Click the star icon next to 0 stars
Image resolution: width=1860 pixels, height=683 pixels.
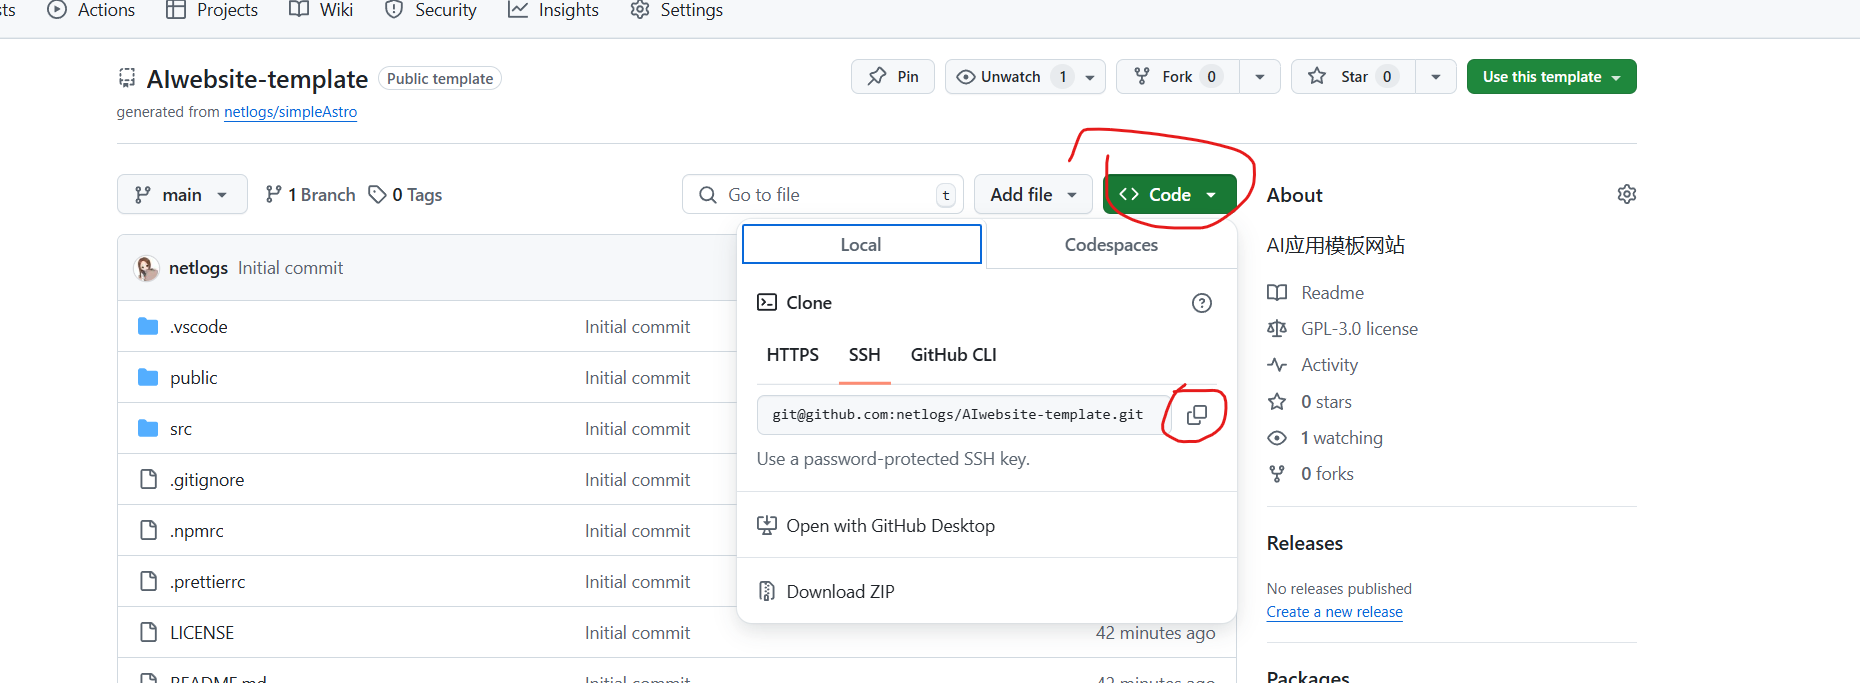(1277, 401)
